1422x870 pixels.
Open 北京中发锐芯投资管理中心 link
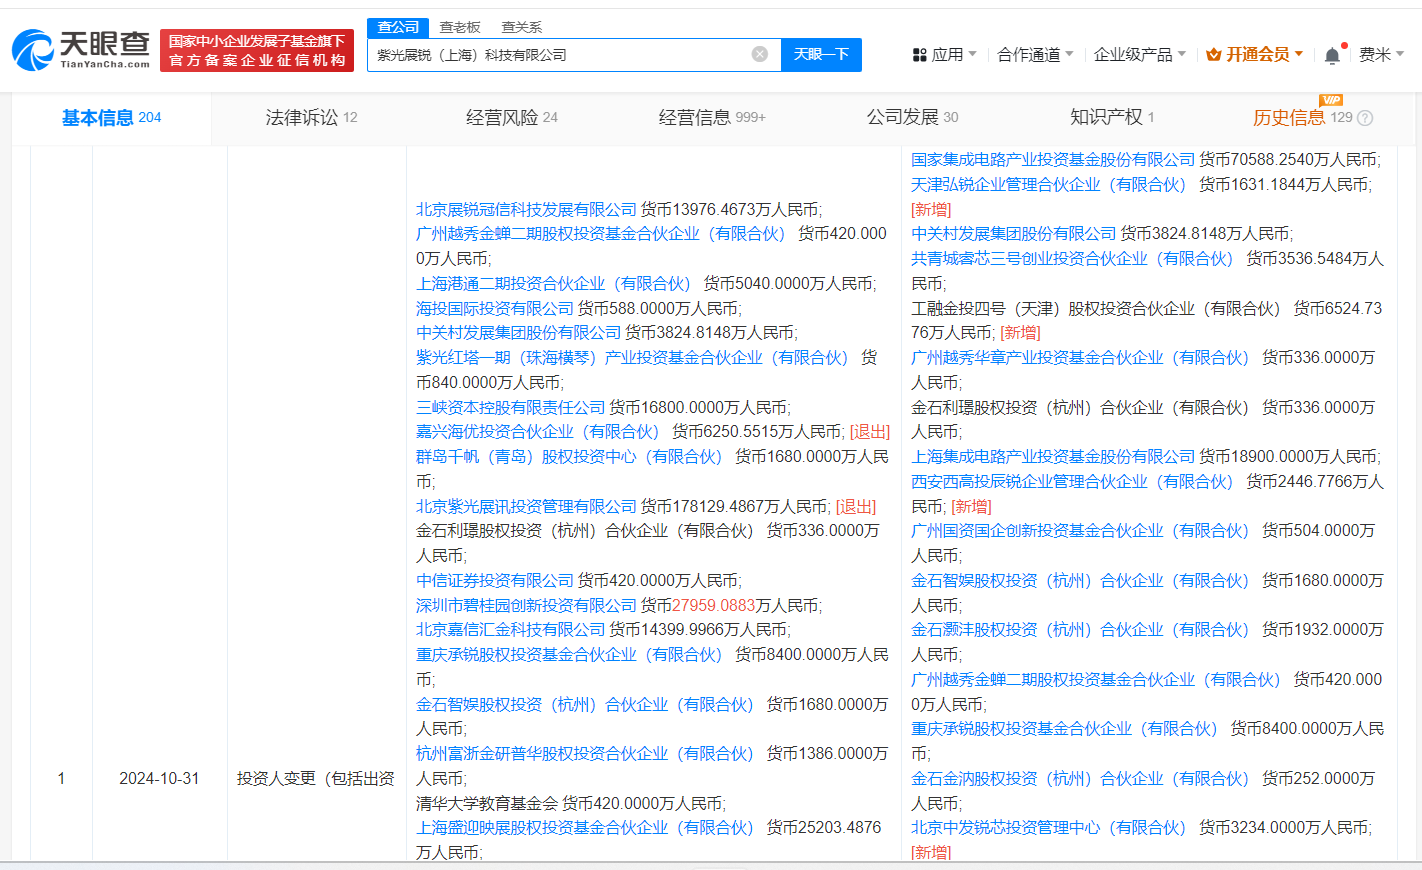tap(1048, 828)
